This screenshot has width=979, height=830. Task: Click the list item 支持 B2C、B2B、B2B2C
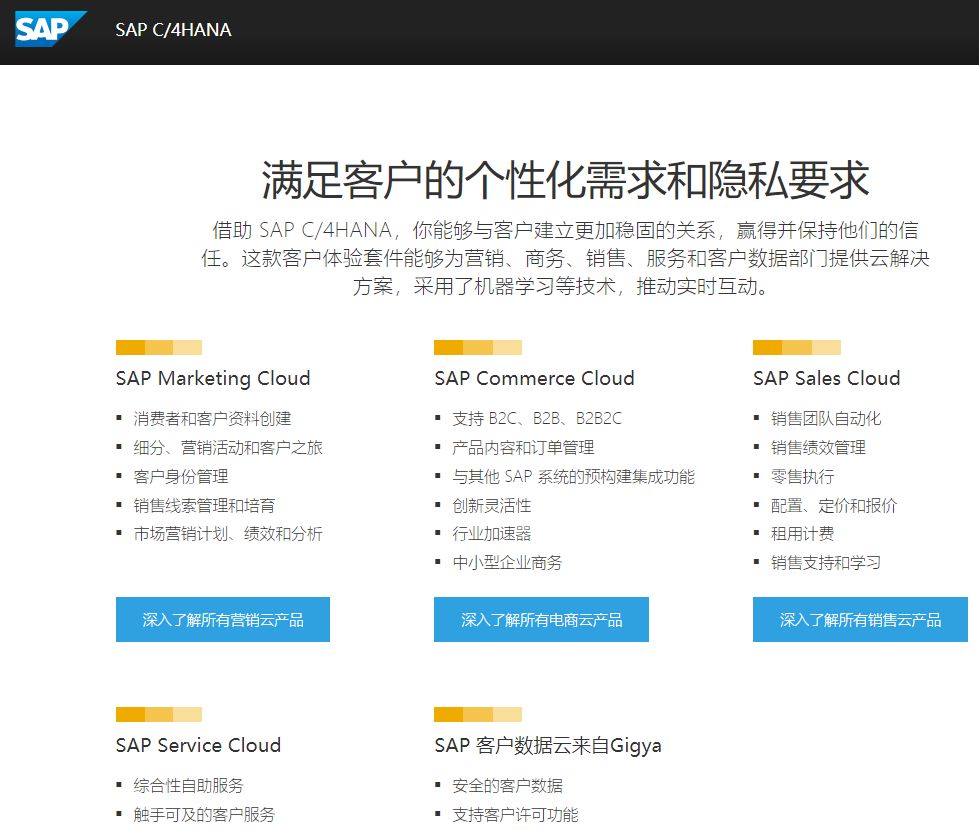537,418
